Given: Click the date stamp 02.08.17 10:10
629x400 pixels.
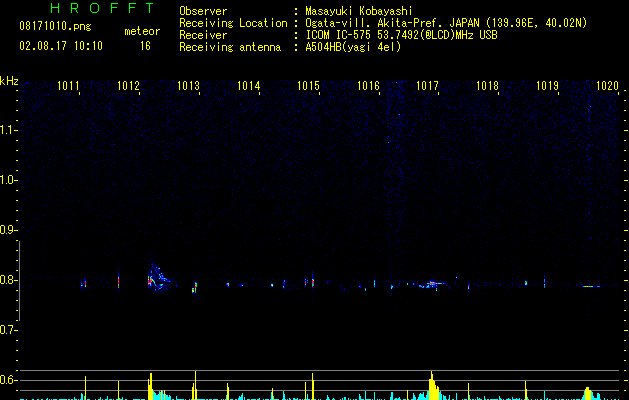Looking at the screenshot, I should coord(61,46).
